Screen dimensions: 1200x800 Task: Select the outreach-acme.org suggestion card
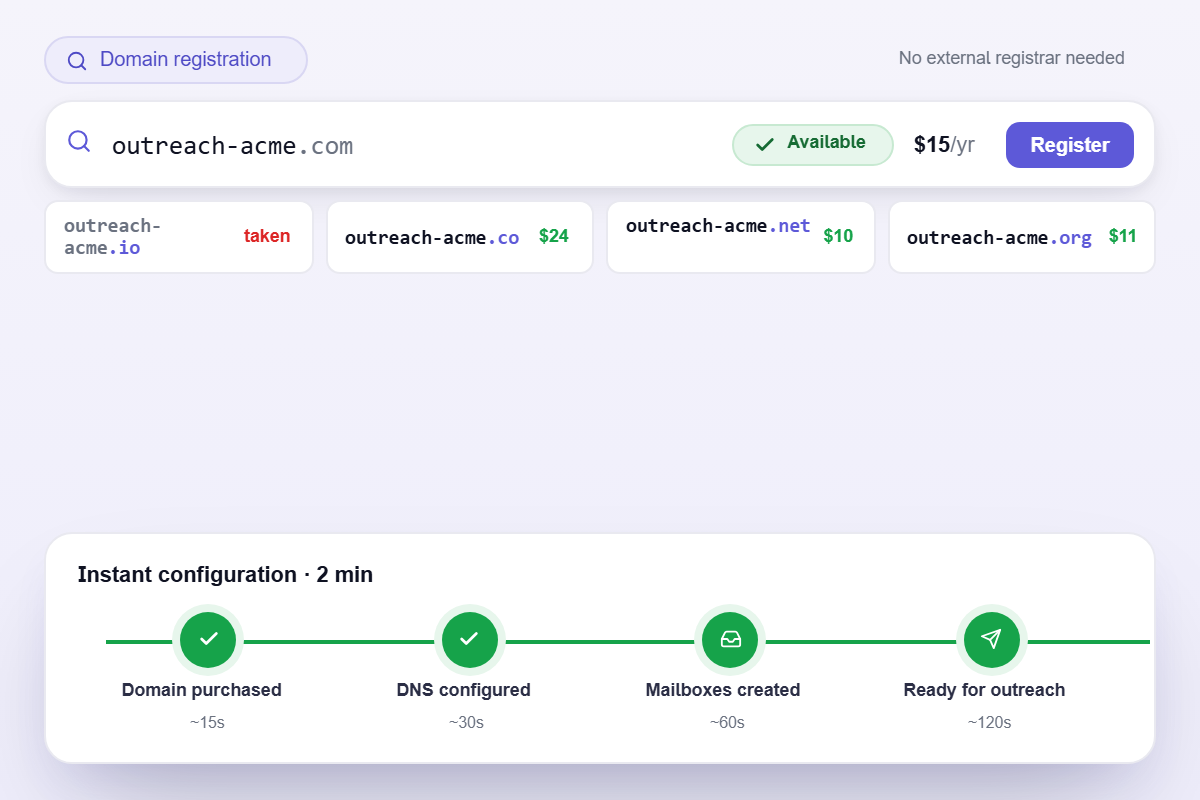coord(1022,237)
